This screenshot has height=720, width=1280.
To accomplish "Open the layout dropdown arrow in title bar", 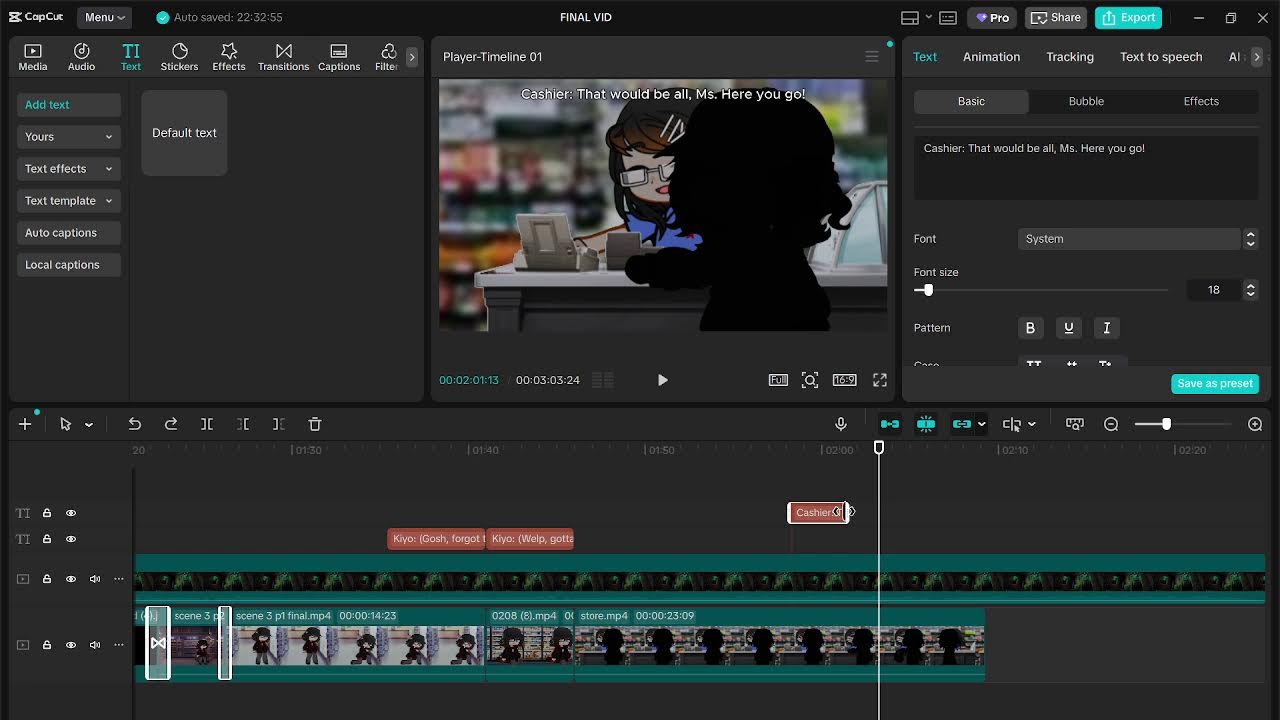I will pos(929,17).
